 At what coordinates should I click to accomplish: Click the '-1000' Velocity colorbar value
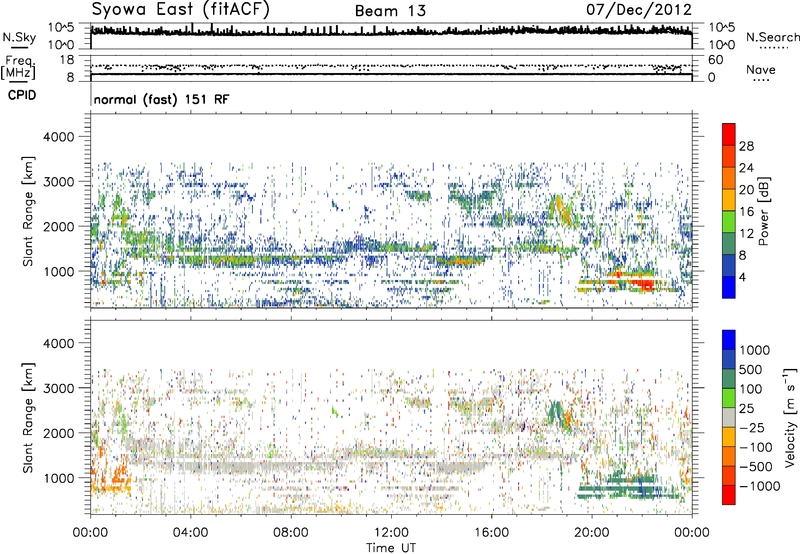[x=760, y=486]
